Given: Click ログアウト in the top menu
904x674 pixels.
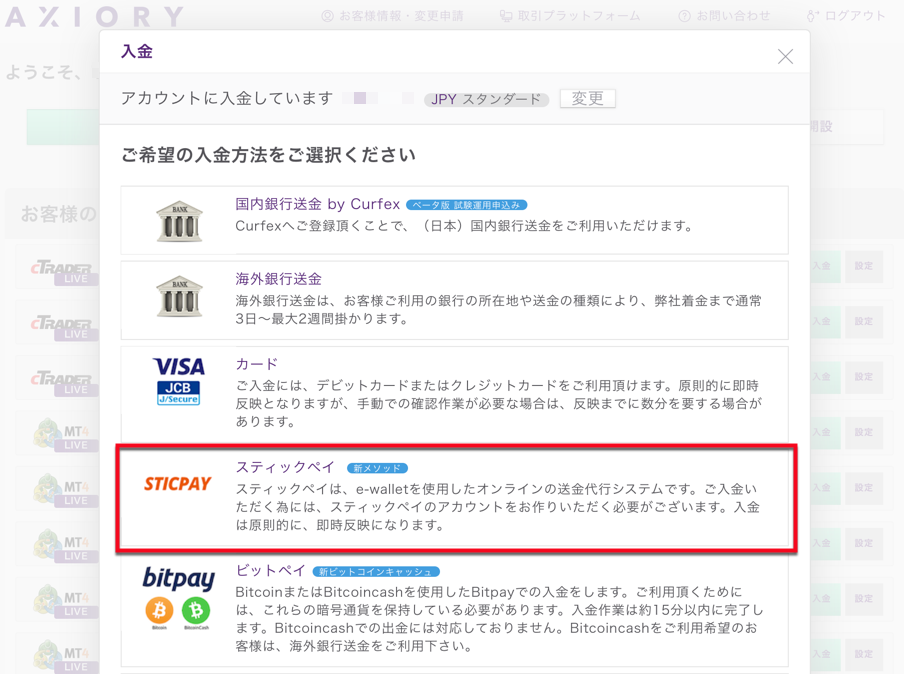Looking at the screenshot, I should 846,16.
